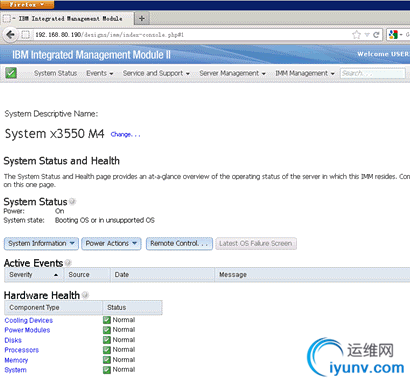Click the 'Welcome USER' text in header
This screenshot has width=410, height=384.
[x=383, y=54]
